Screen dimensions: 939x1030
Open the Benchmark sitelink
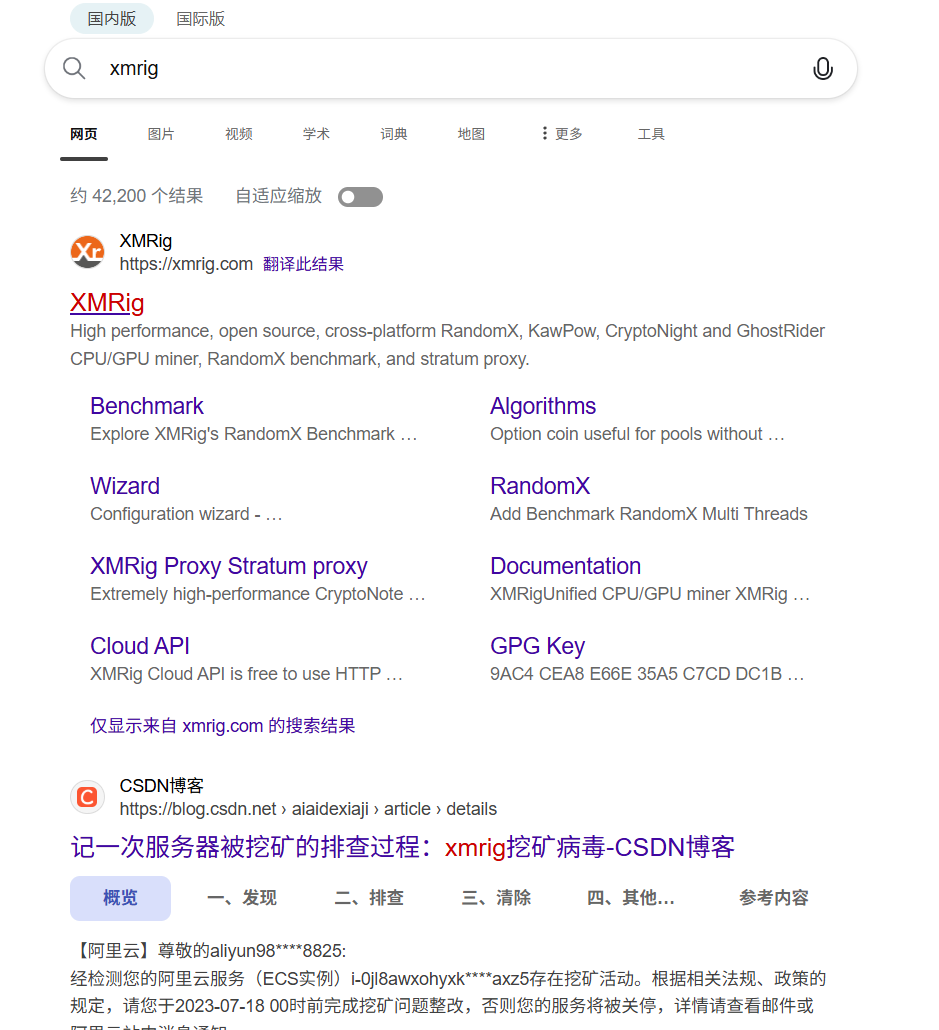coord(147,406)
